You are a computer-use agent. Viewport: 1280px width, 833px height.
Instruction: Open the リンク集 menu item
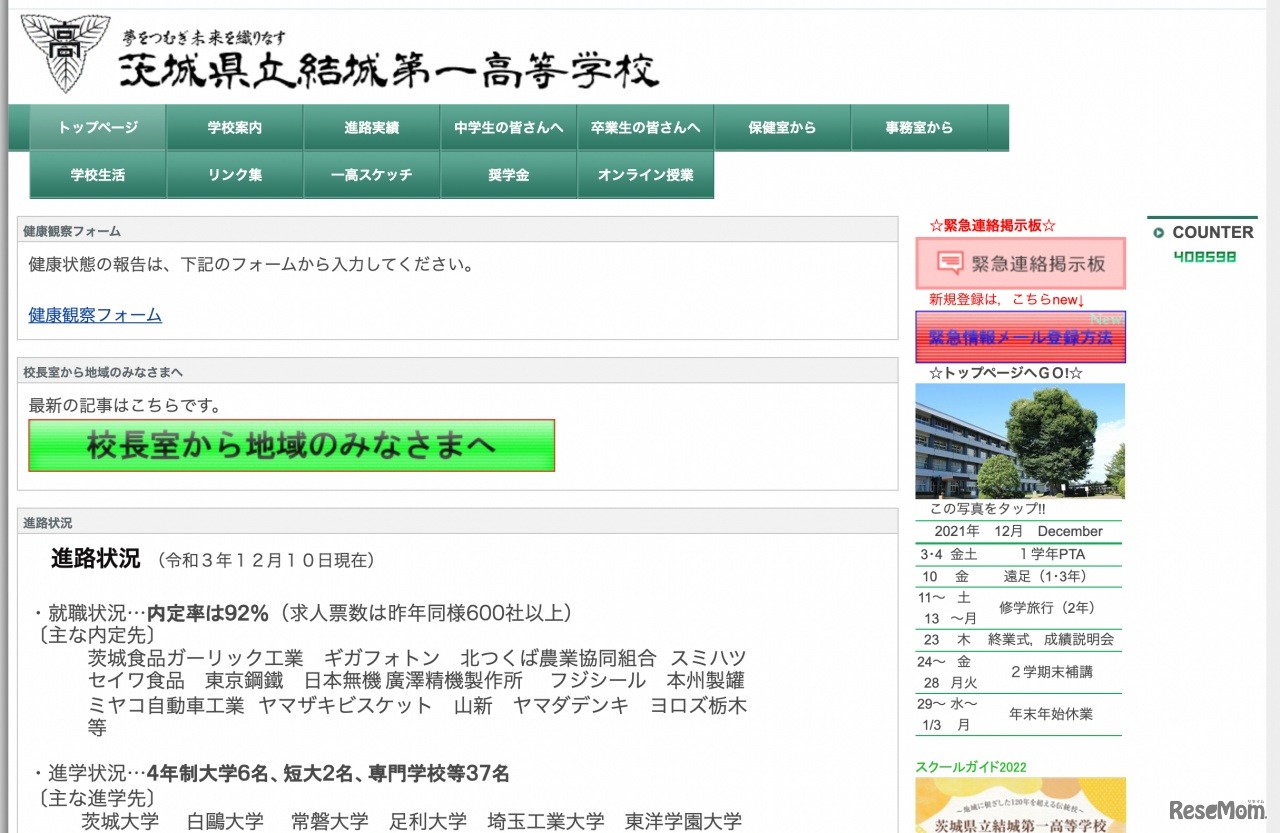[234, 174]
